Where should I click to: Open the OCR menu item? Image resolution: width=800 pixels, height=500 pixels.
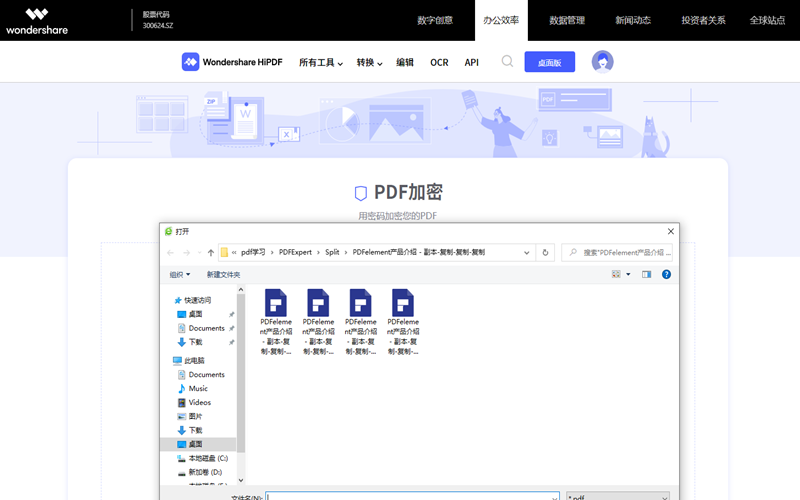[x=439, y=62]
